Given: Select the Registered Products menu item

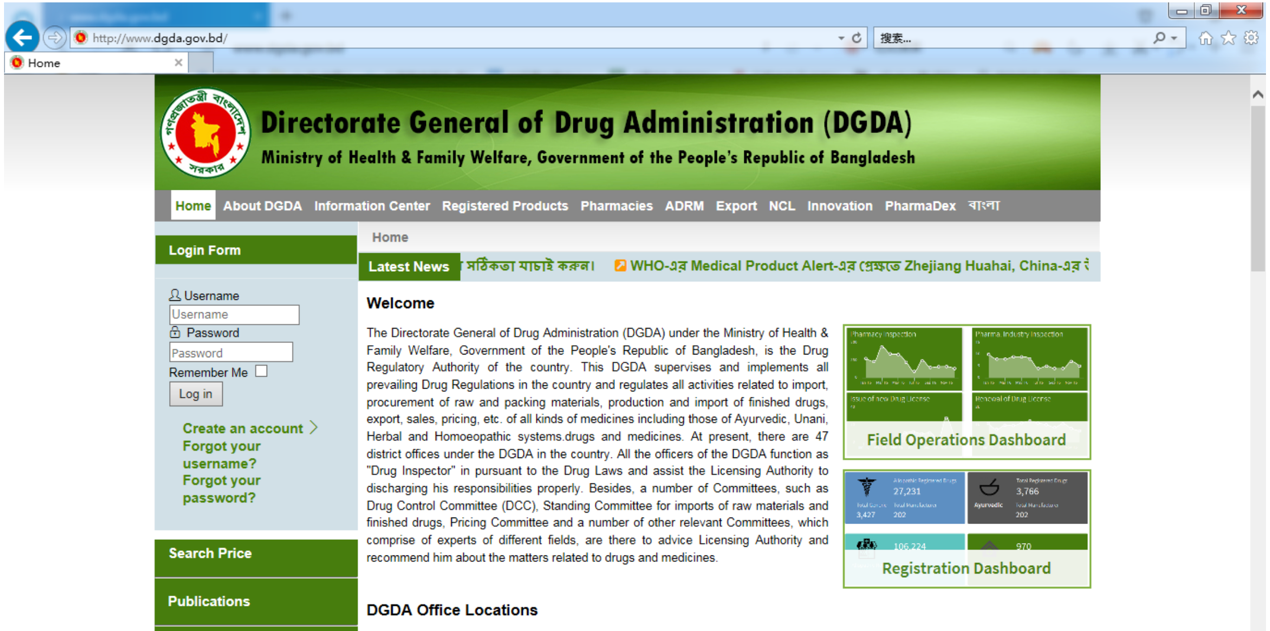Looking at the screenshot, I should pyautogui.click(x=504, y=206).
